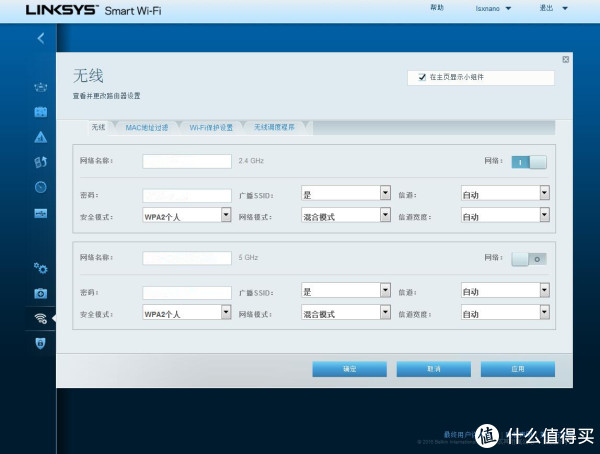Open the External Storage icon
This screenshot has width=600, height=454.
pos(41,213)
